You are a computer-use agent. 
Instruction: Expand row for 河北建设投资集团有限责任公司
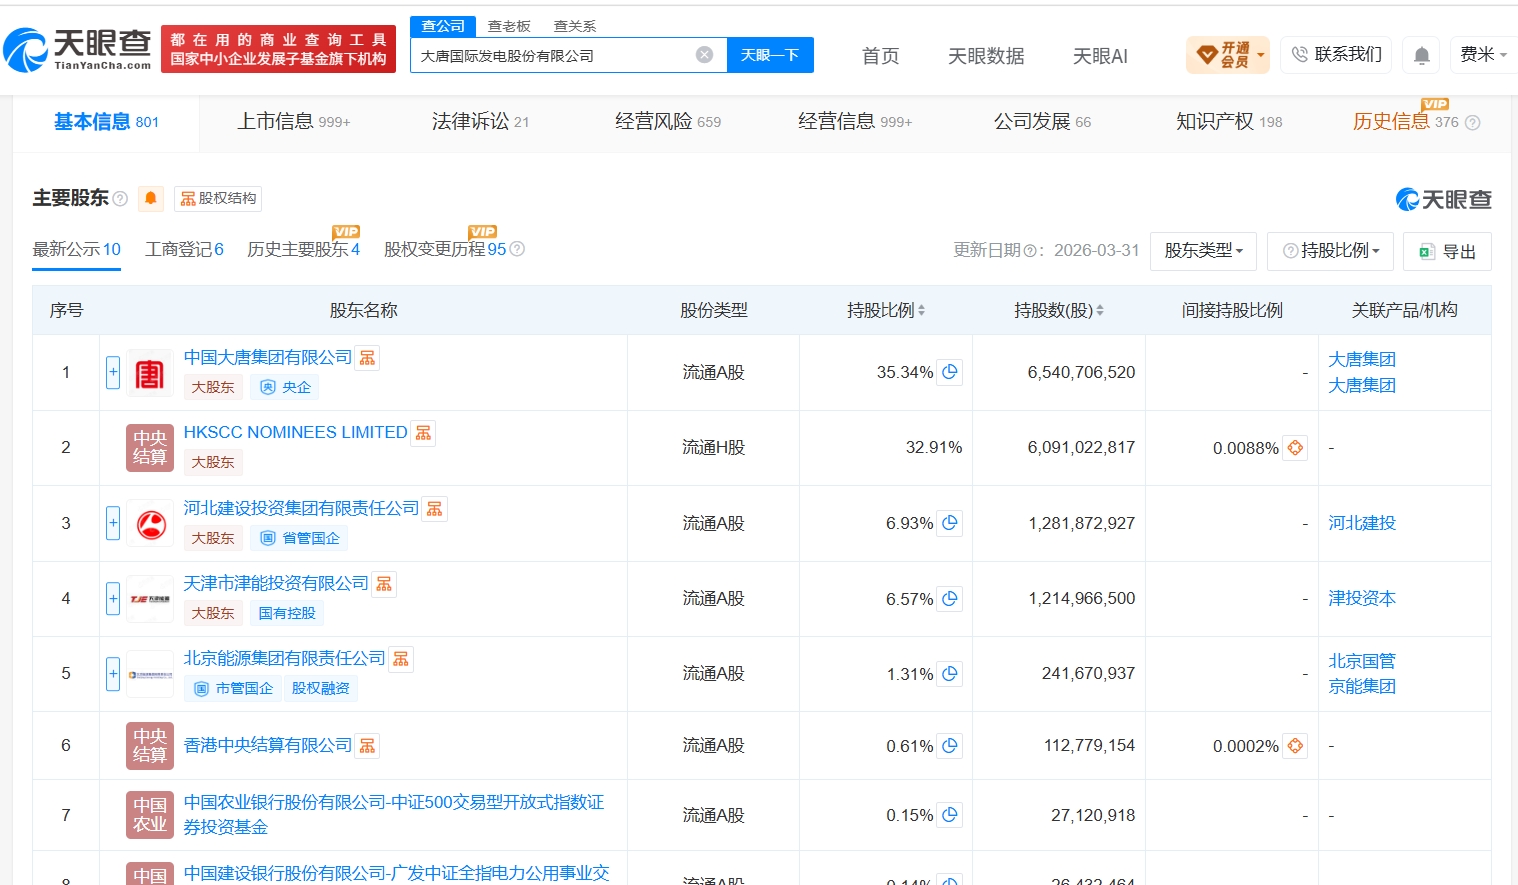click(x=113, y=523)
